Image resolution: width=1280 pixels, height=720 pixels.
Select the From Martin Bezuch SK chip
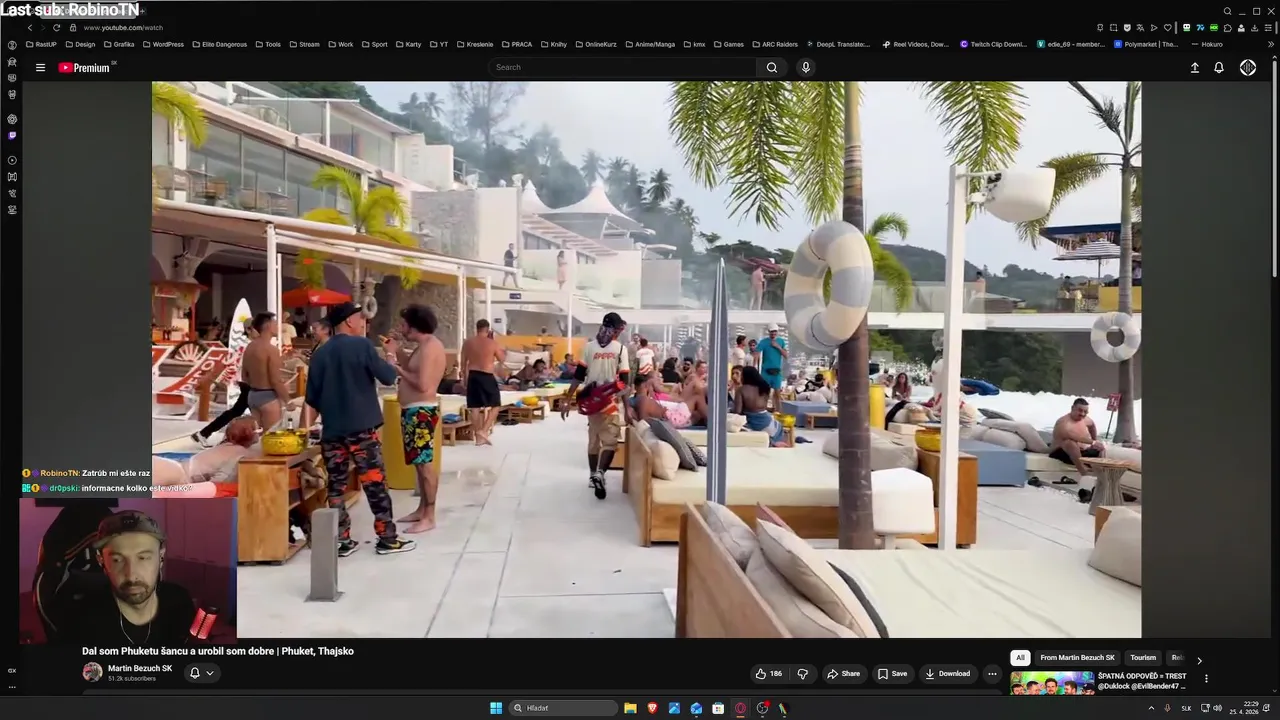tap(1077, 658)
